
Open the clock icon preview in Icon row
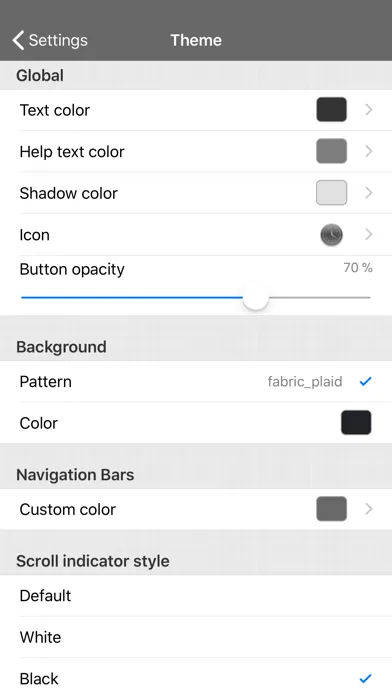pyautogui.click(x=332, y=235)
